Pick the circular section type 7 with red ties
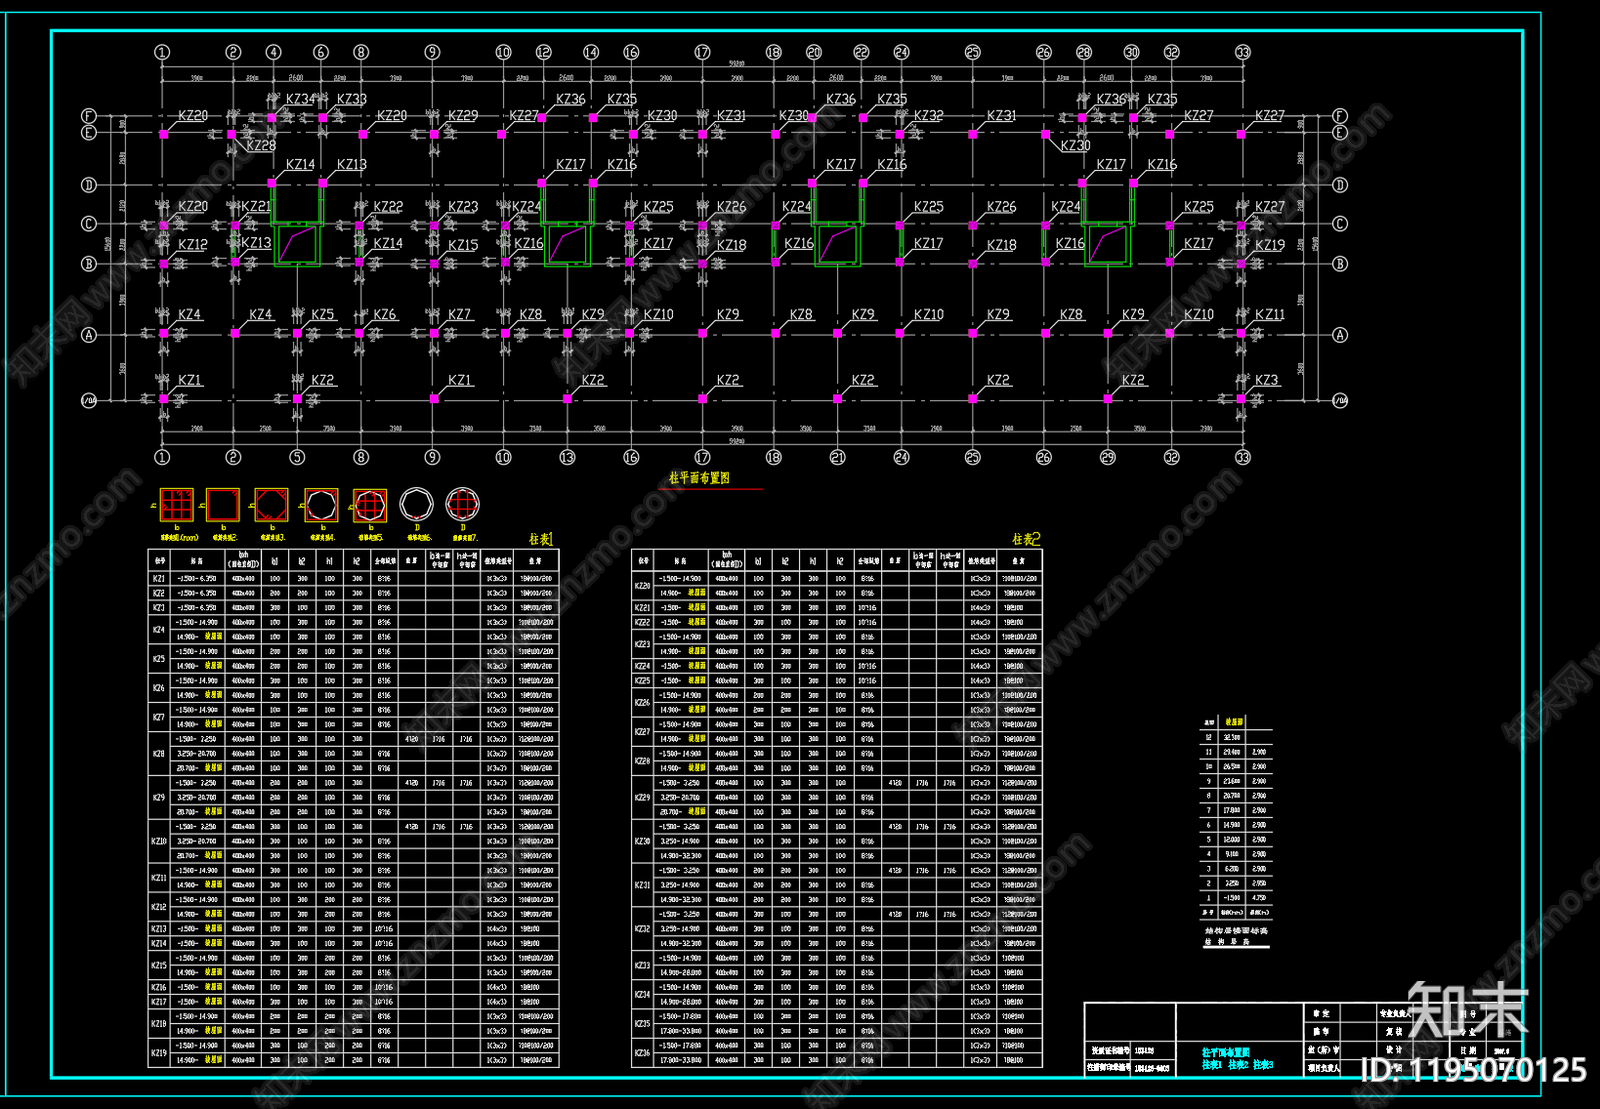Screen dimensions: 1600x1109 click(462, 505)
